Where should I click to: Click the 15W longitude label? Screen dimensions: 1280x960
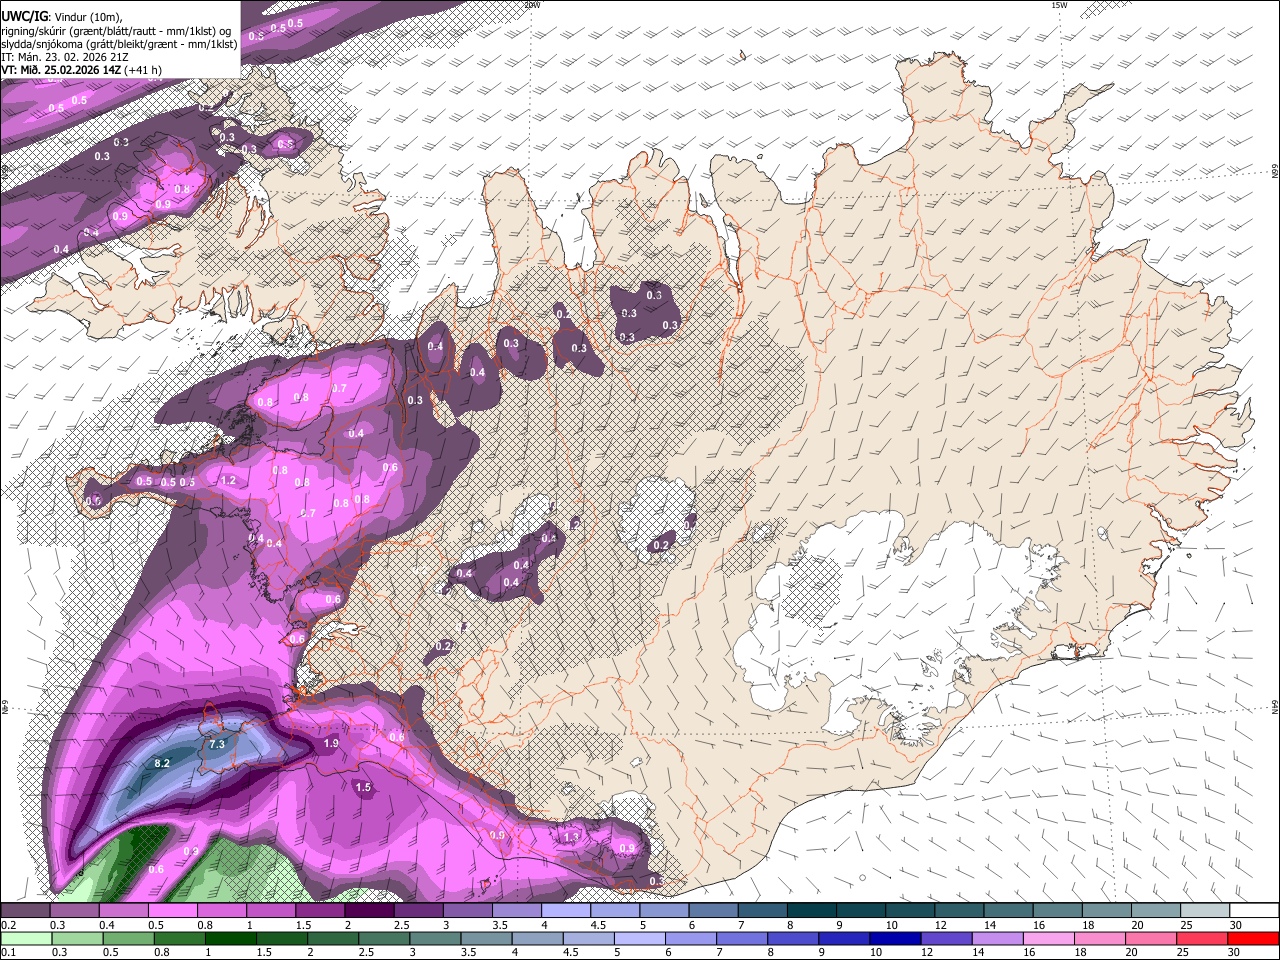pos(1060,5)
